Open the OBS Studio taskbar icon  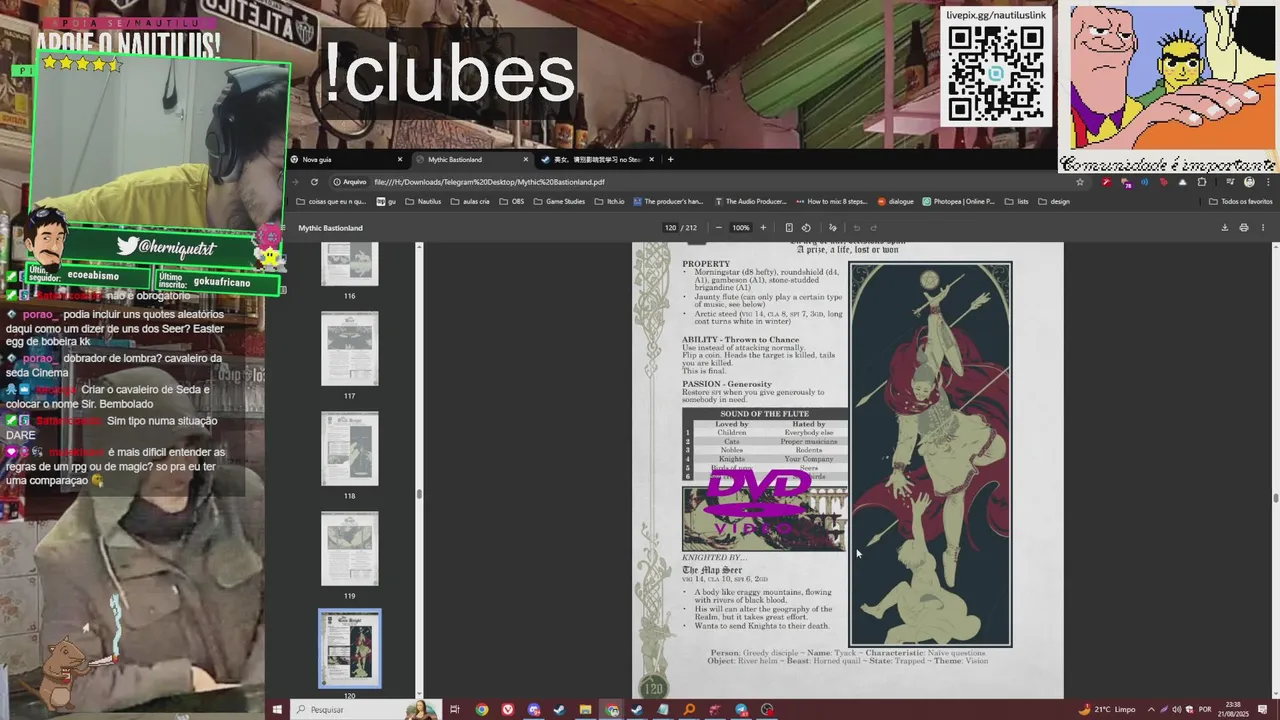767,710
